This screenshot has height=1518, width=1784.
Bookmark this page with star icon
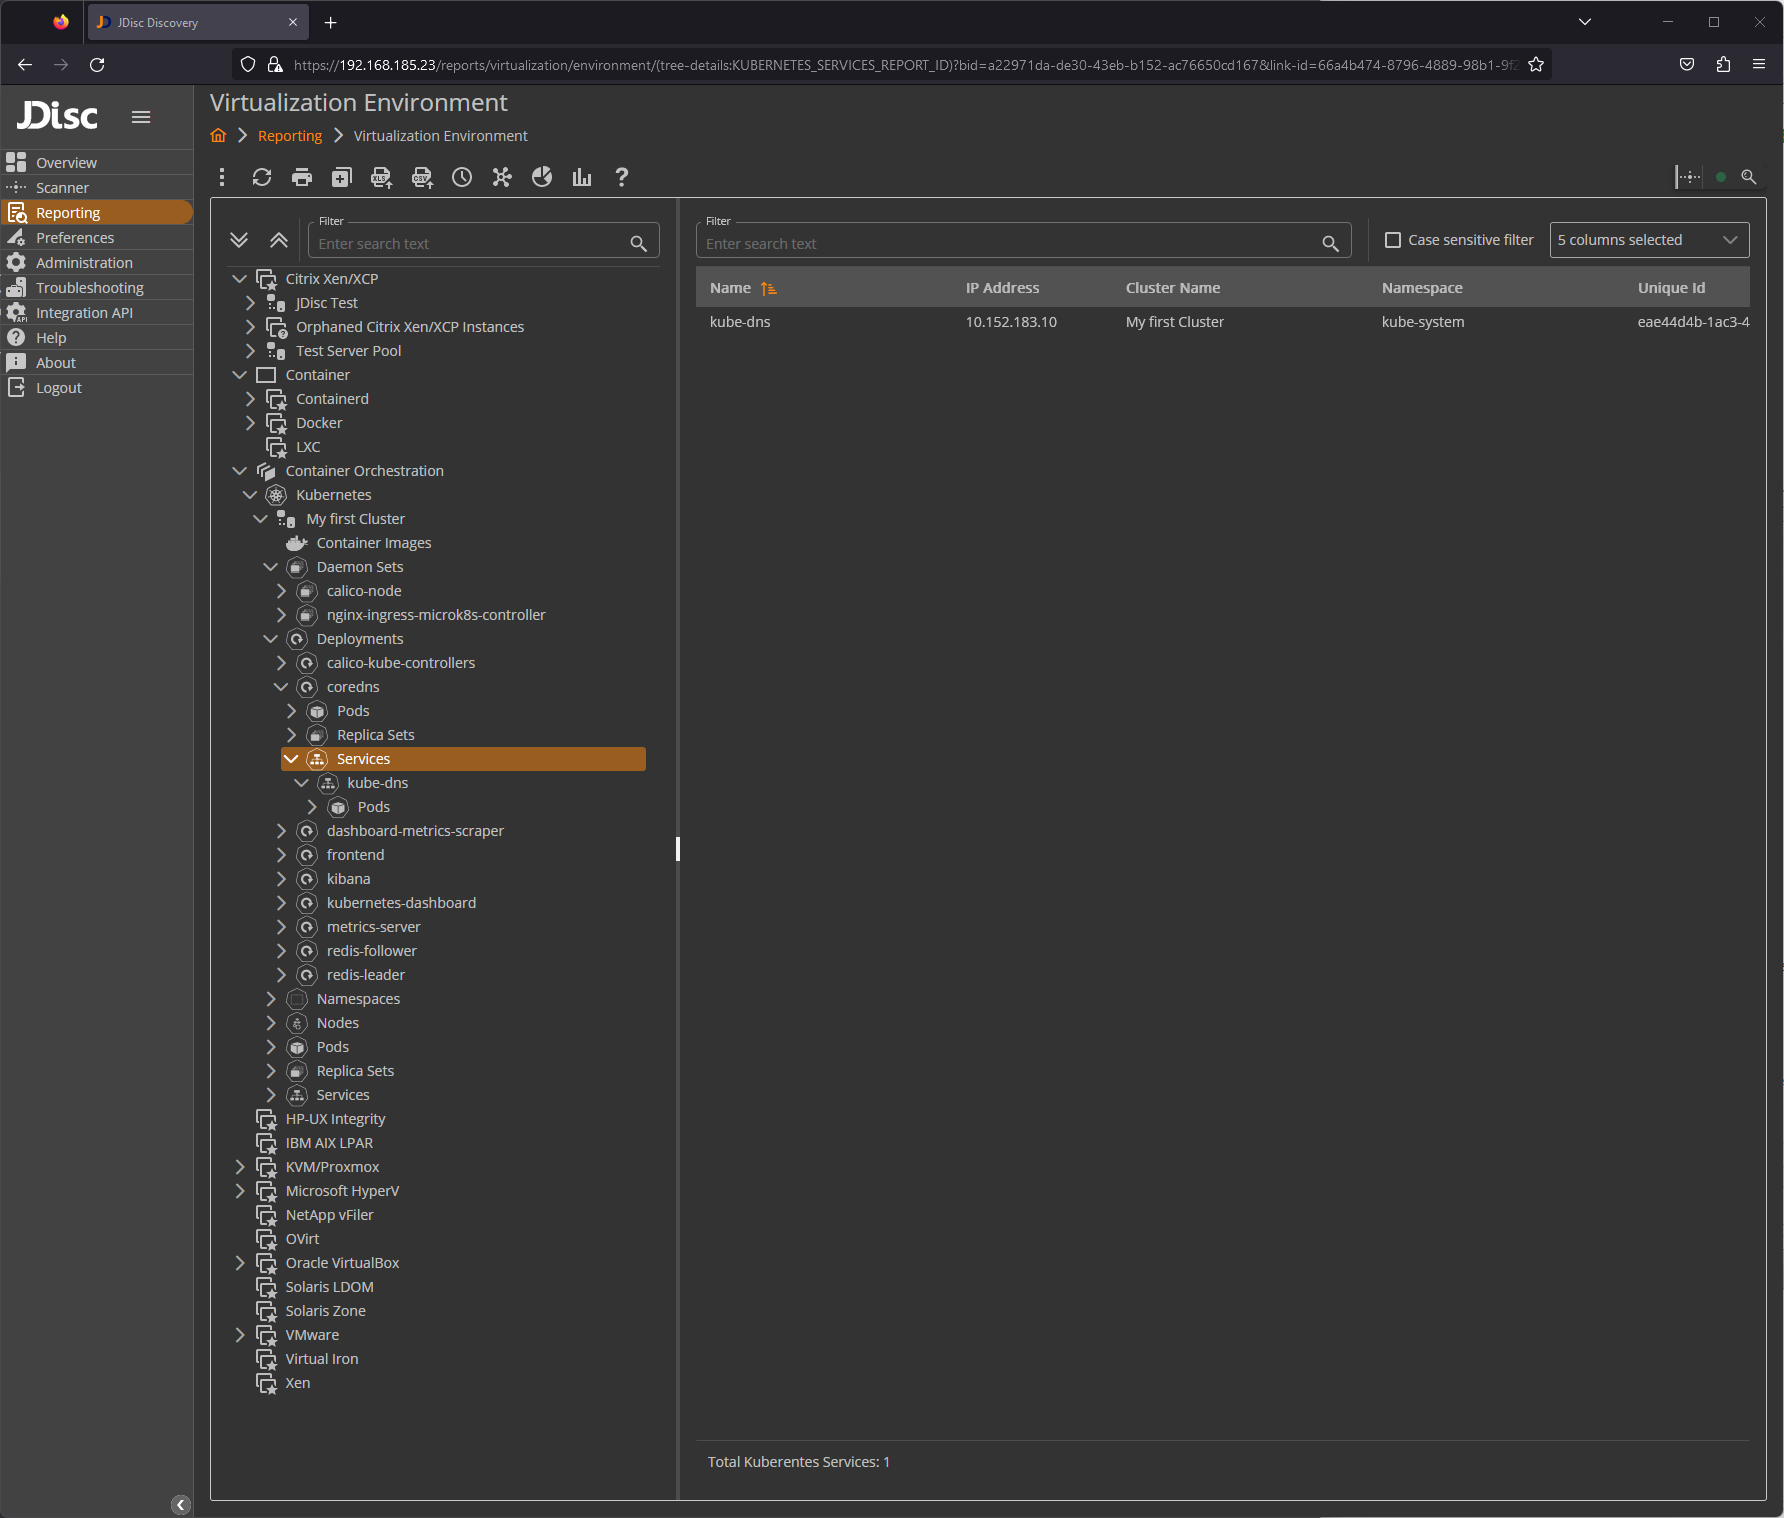(x=1536, y=65)
